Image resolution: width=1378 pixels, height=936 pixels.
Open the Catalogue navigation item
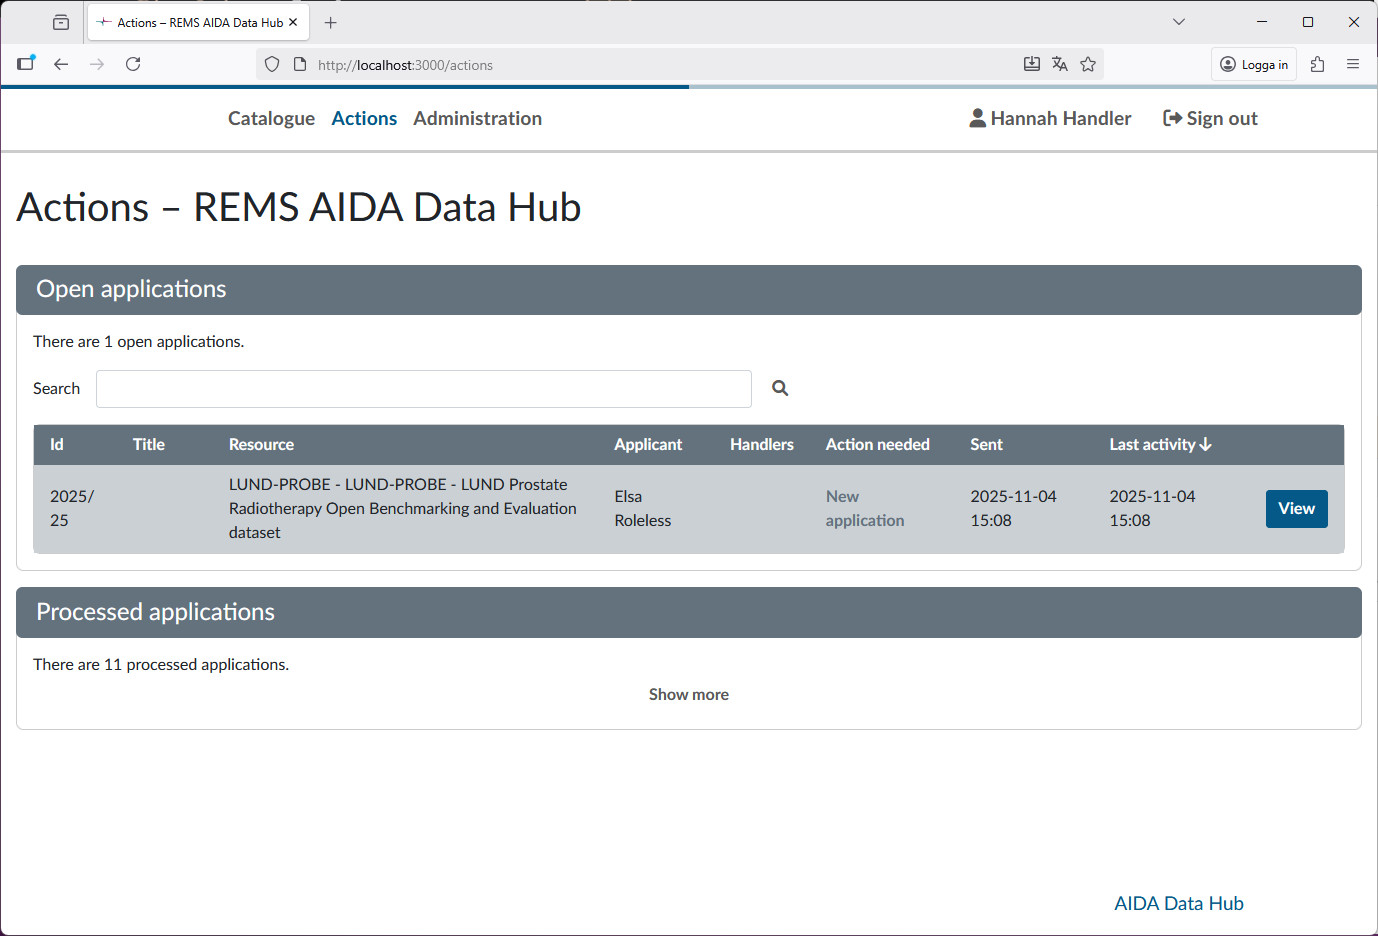point(271,118)
